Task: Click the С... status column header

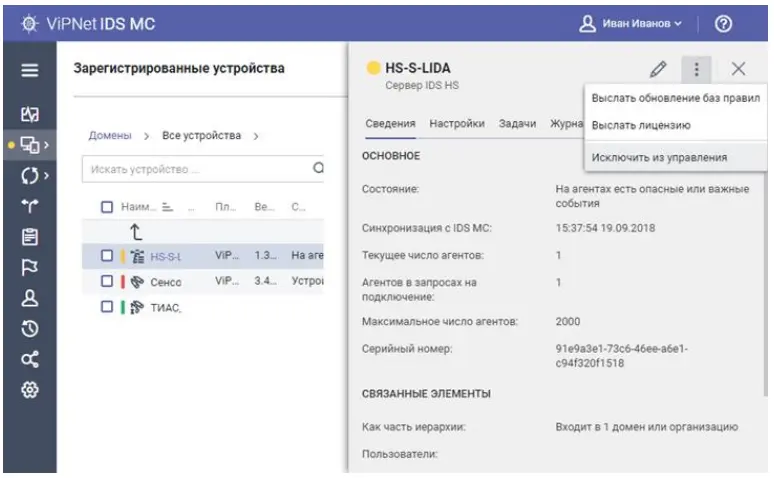Action: (298, 207)
